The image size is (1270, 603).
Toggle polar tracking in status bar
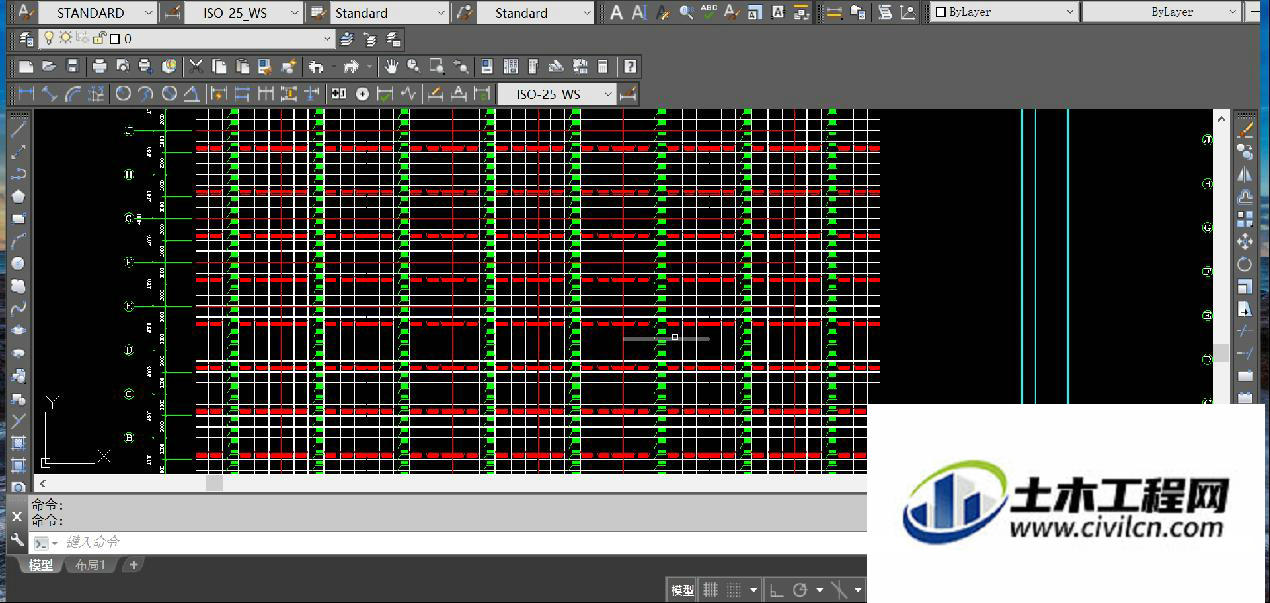[x=800, y=590]
